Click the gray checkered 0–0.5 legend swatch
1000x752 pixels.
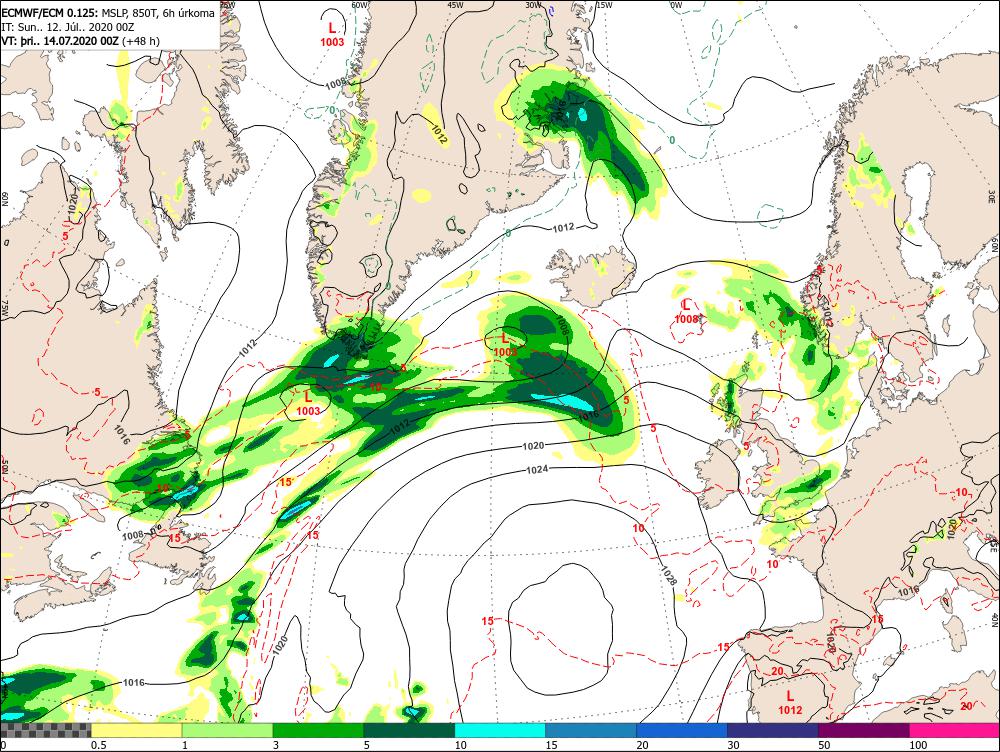(46, 730)
